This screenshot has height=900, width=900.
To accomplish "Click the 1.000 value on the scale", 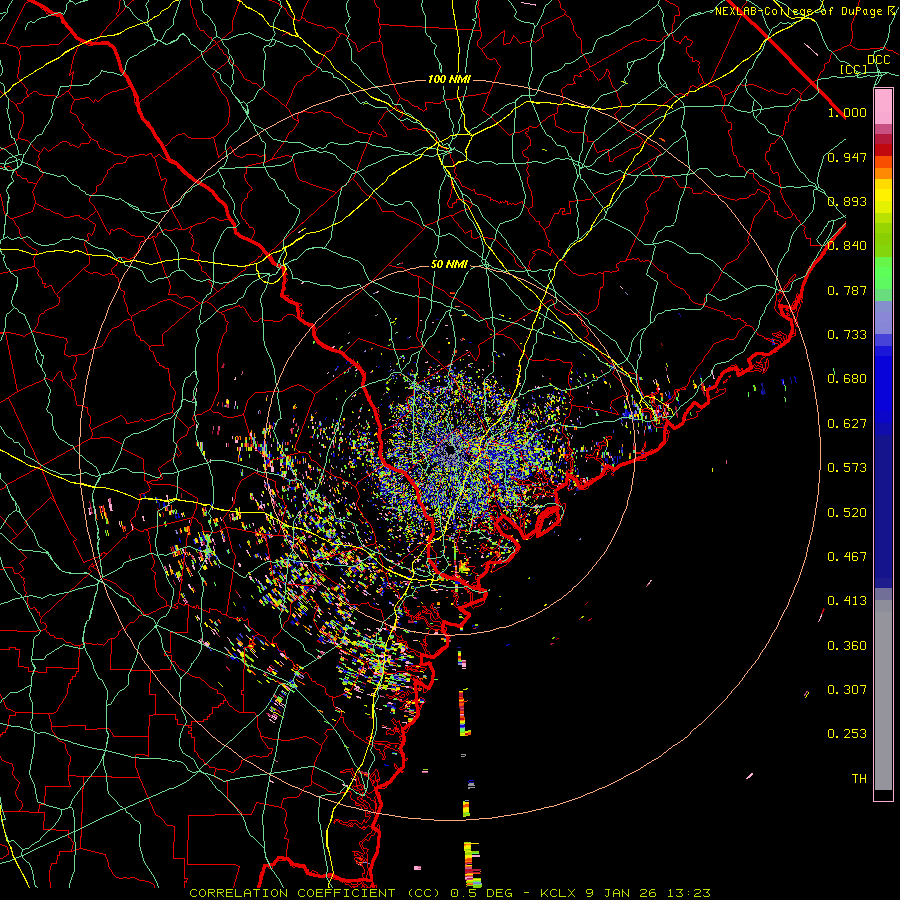I will (x=847, y=112).
